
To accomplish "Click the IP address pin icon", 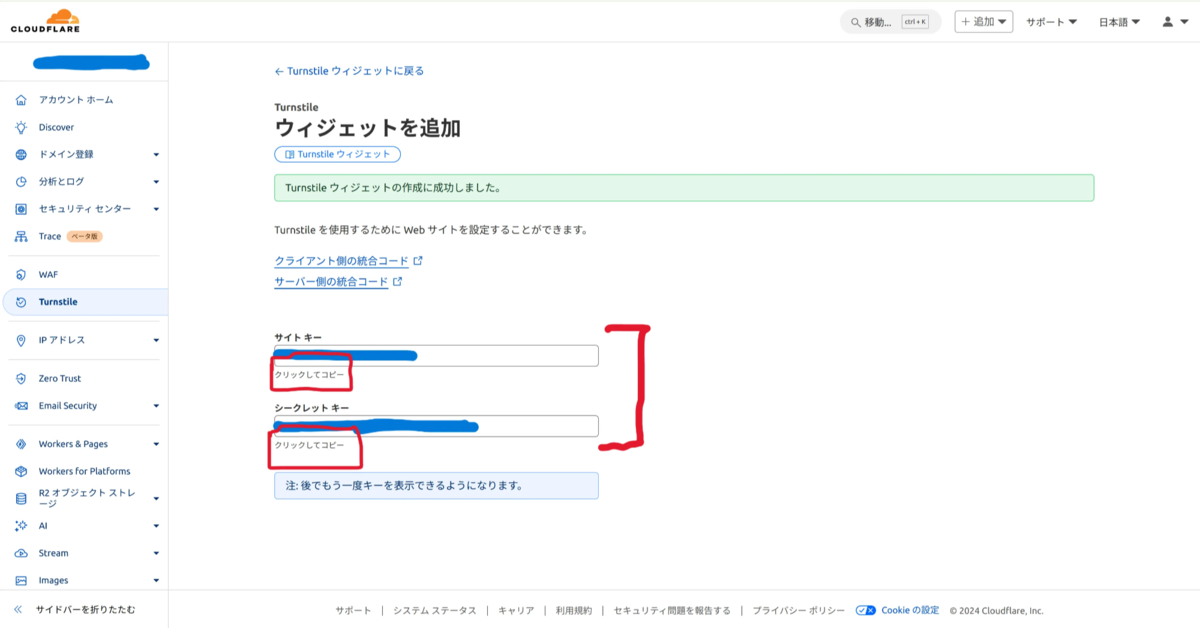I will coord(21,340).
